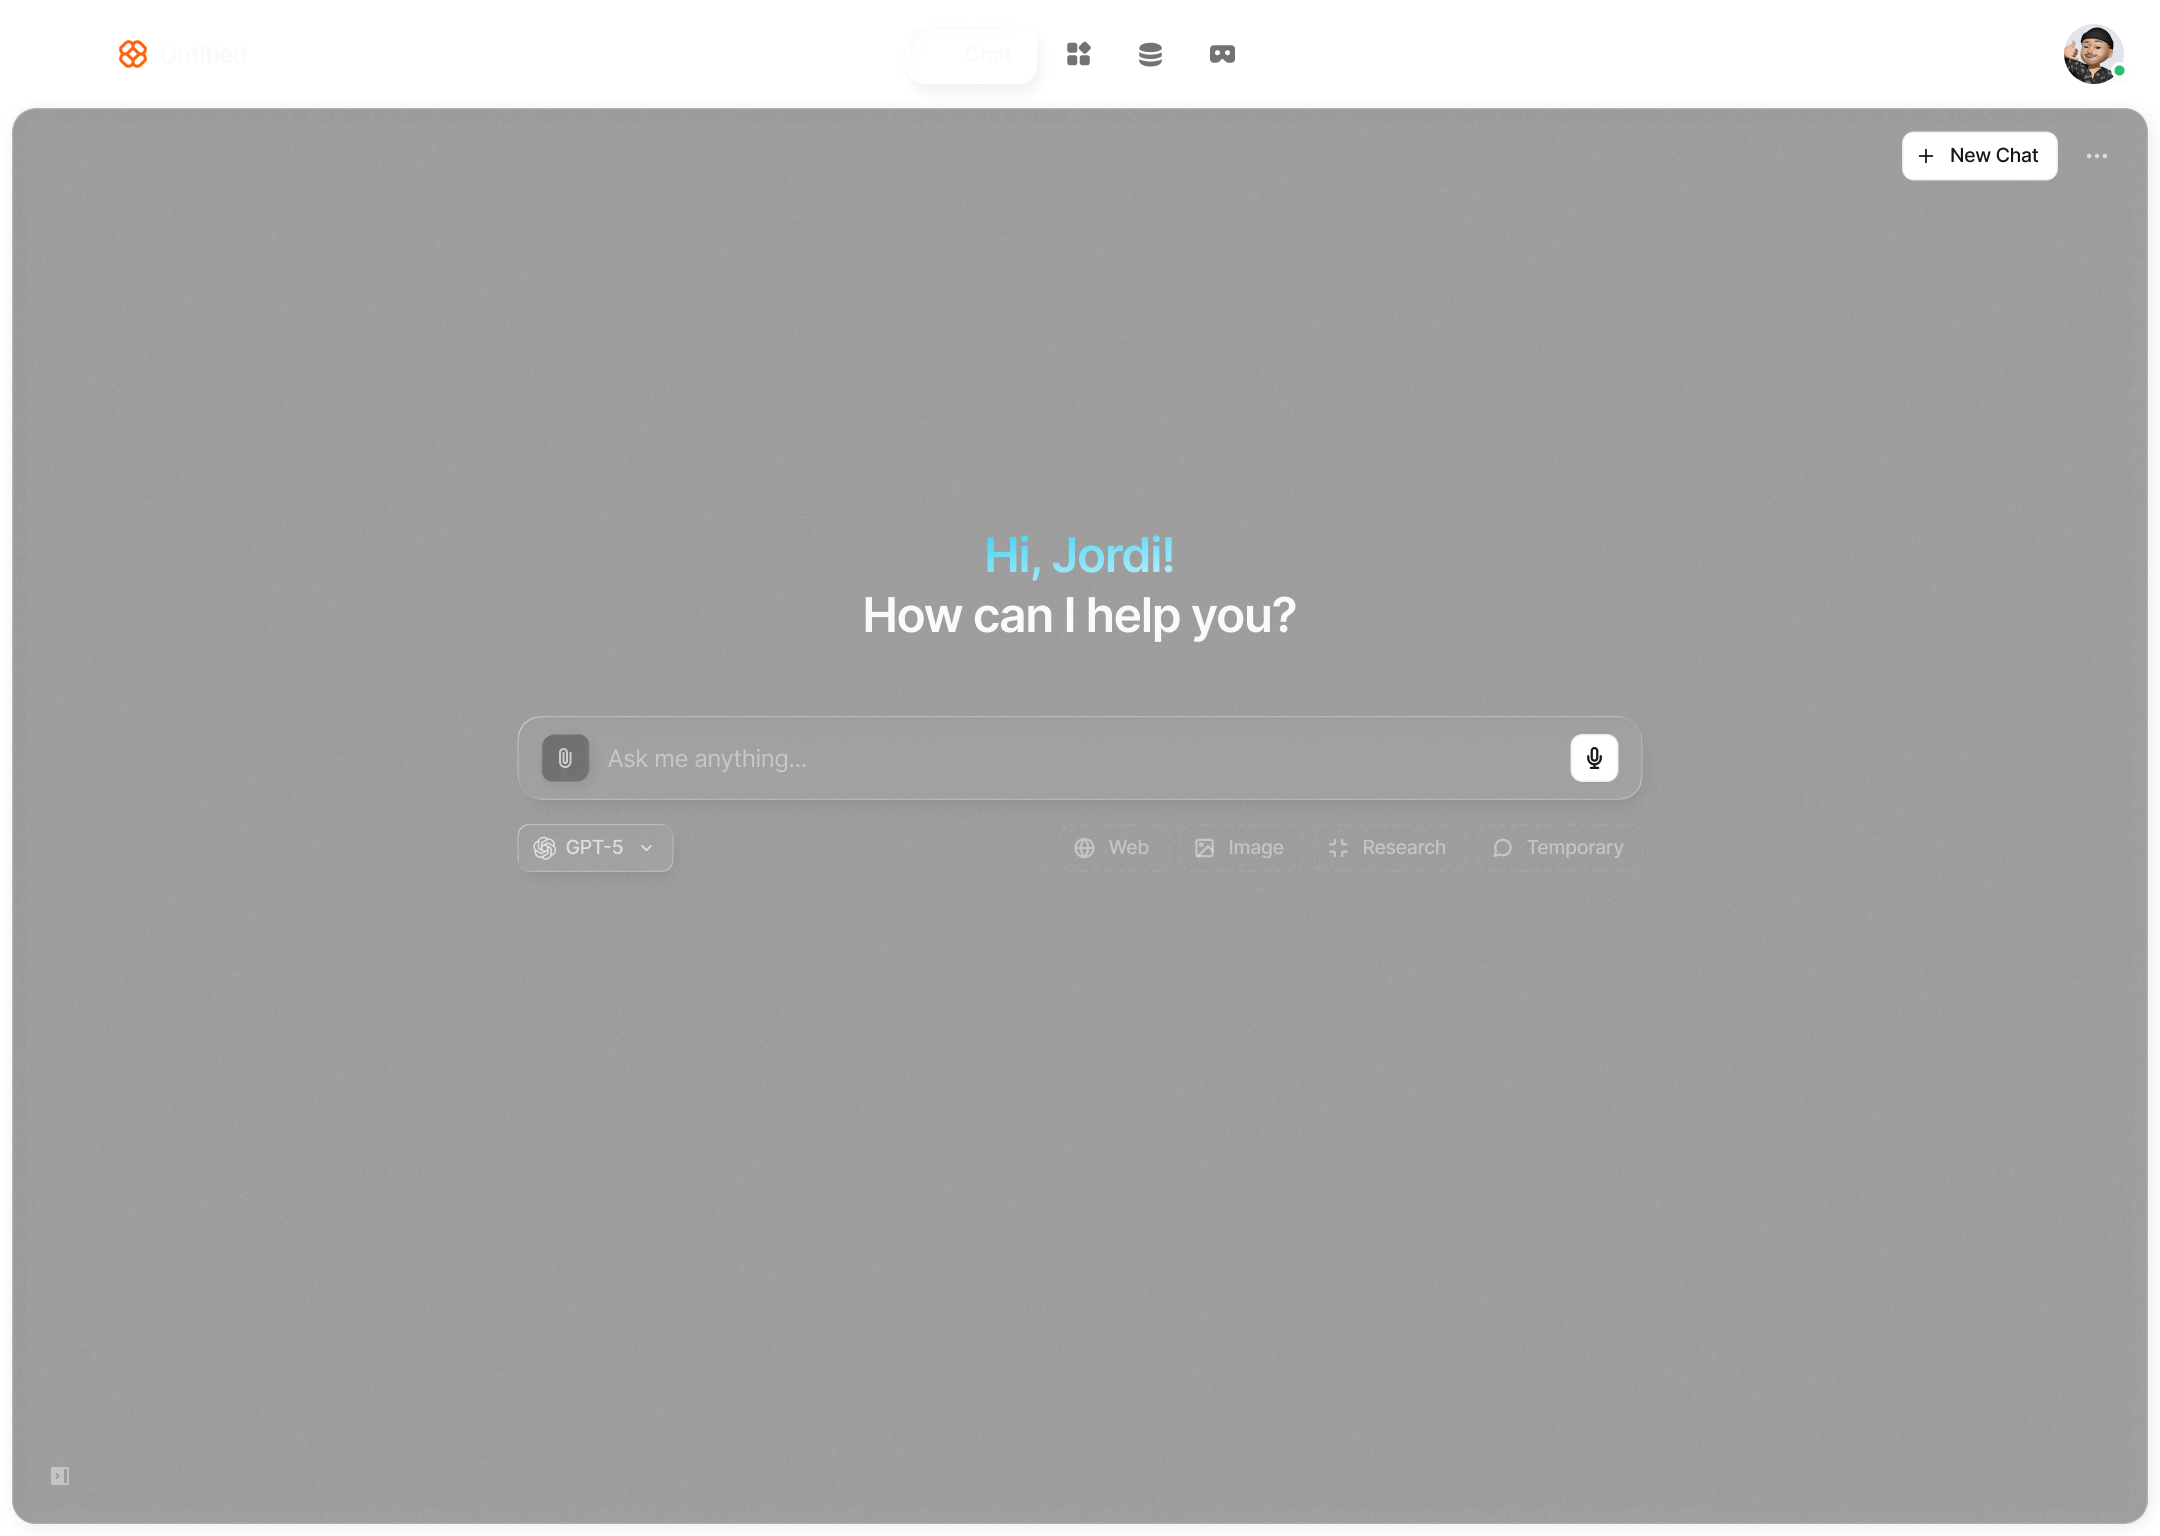Toggle Research mode on
The height and width of the screenshot is (1536, 2160).
tap(1390, 847)
